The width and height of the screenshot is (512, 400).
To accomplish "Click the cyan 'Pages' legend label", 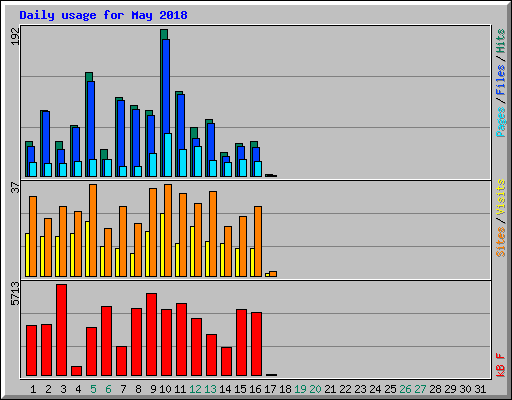I will (x=500, y=122).
